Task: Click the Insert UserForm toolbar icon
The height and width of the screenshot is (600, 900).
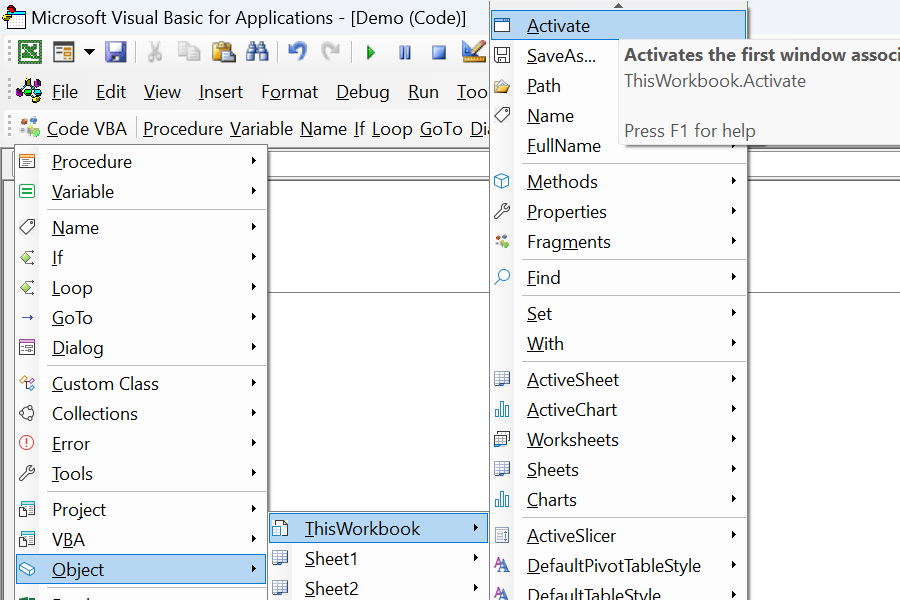Action: 64,52
